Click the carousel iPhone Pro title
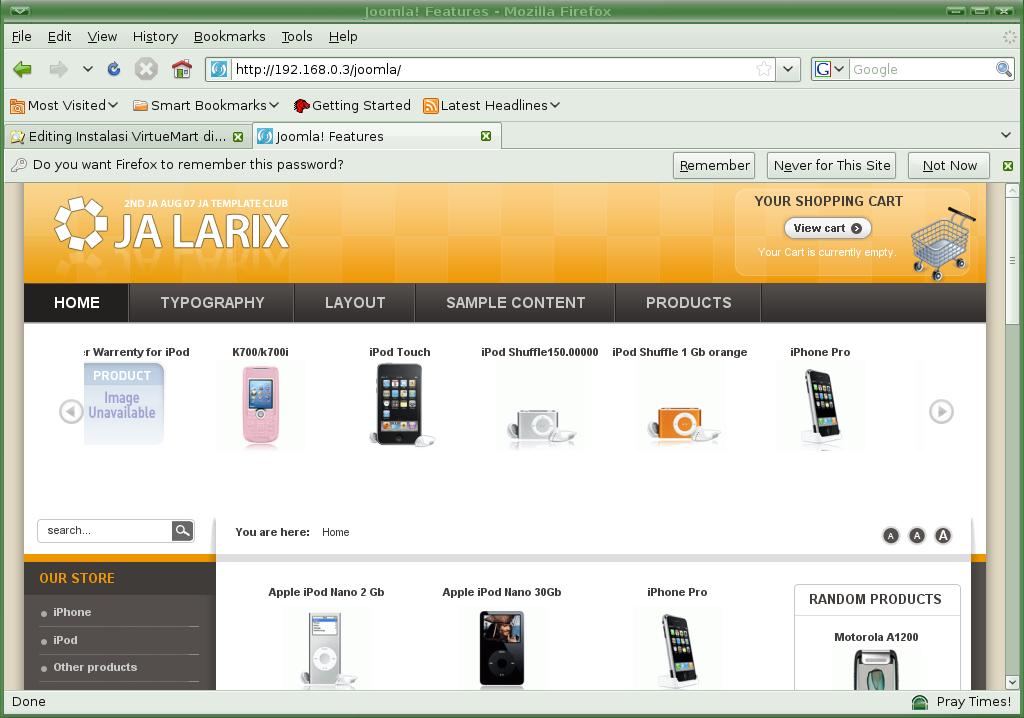 820,352
